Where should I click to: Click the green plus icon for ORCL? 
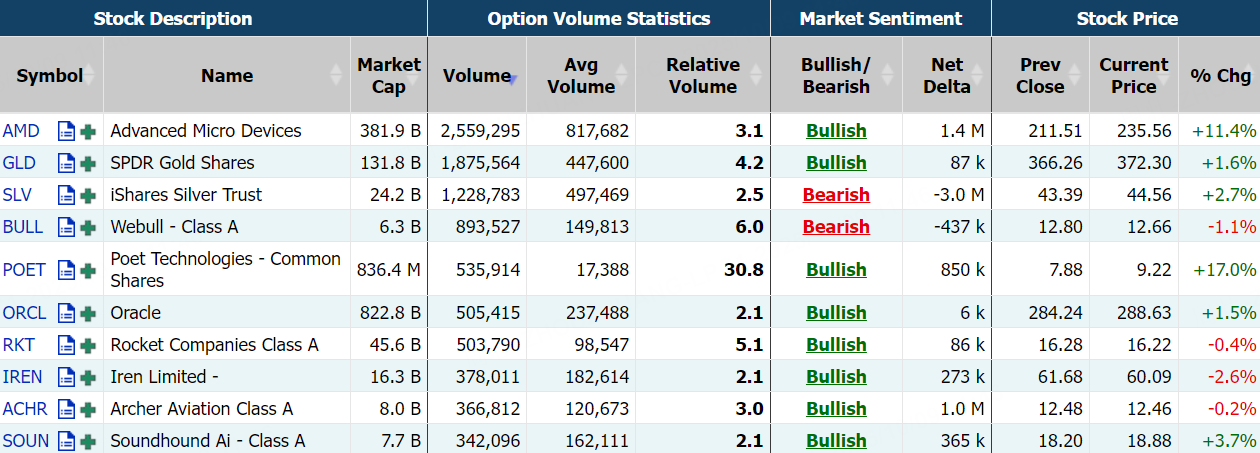[88, 313]
